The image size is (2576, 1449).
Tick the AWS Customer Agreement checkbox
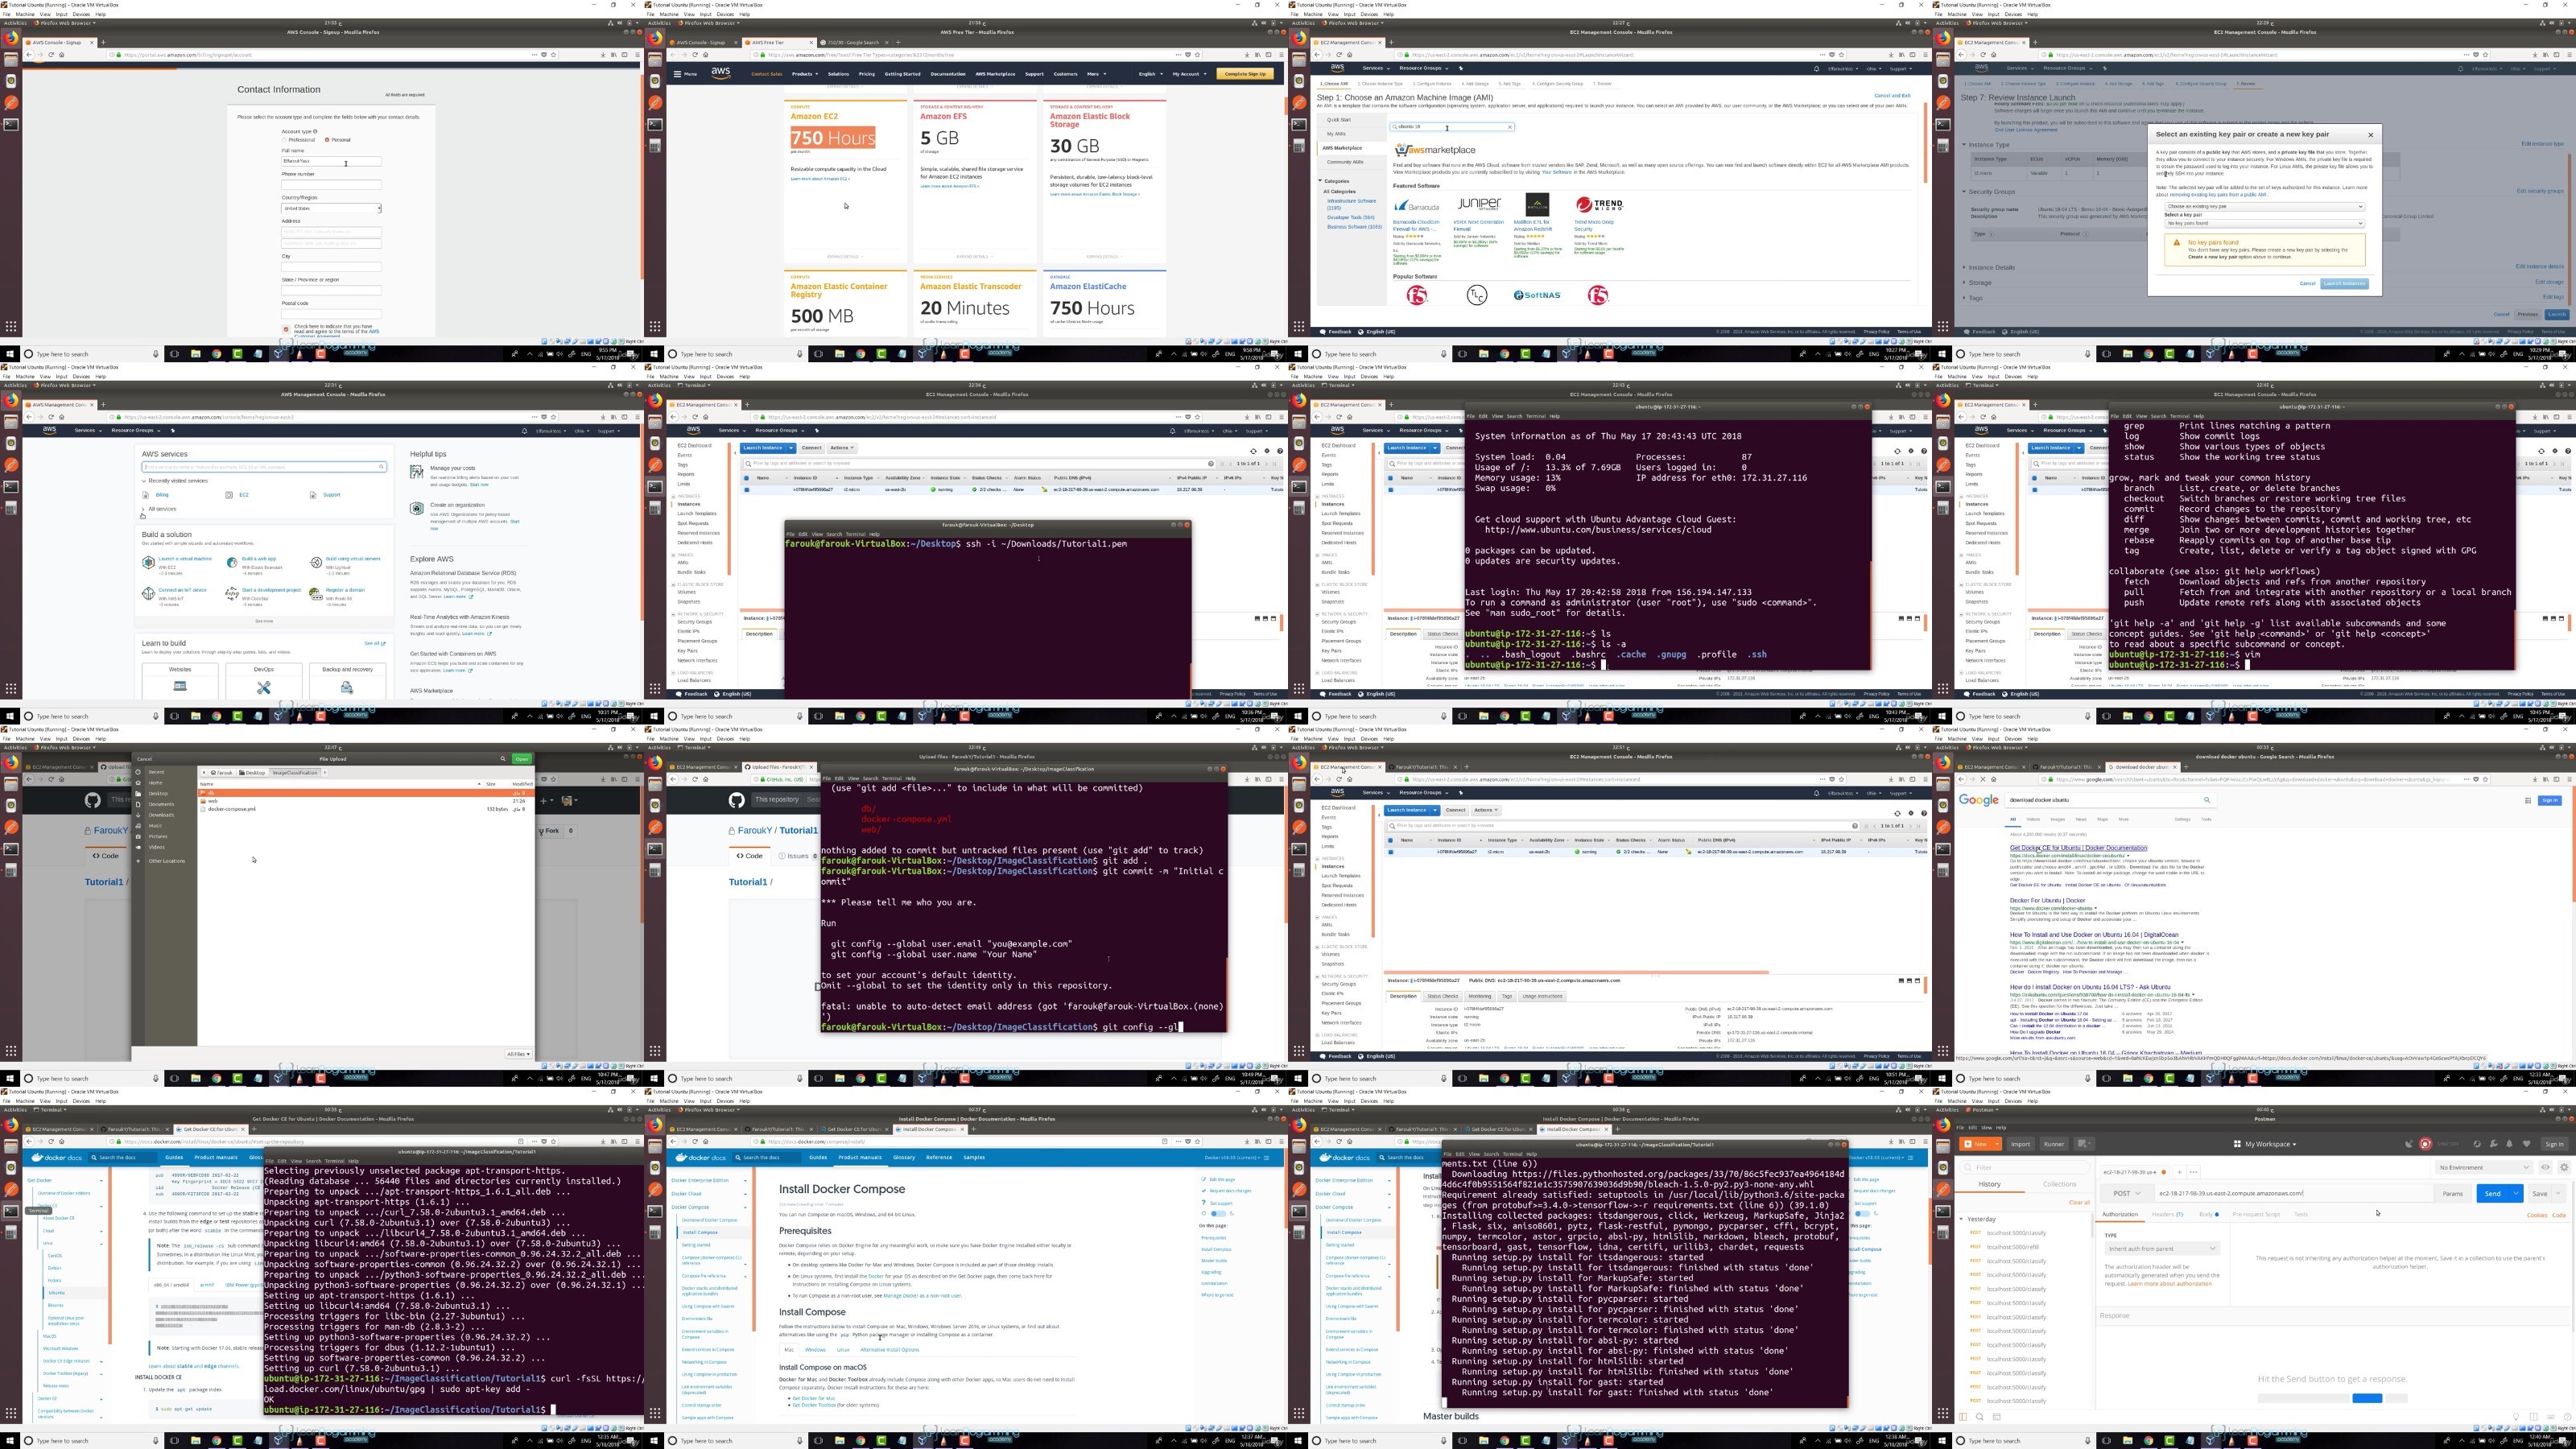coord(286,329)
